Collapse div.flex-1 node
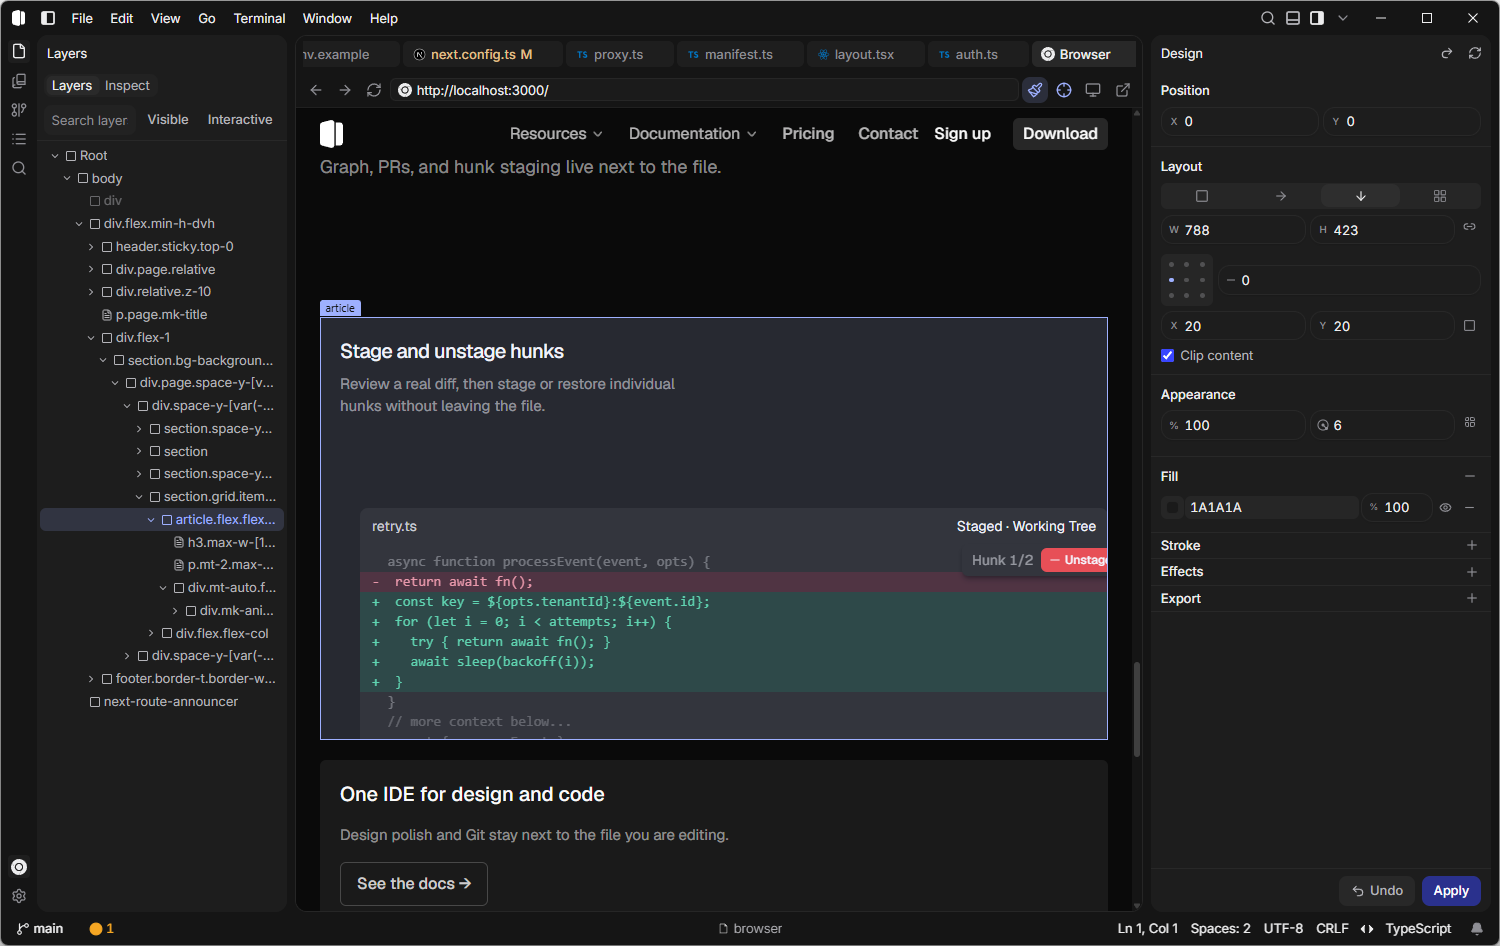 [x=92, y=337]
